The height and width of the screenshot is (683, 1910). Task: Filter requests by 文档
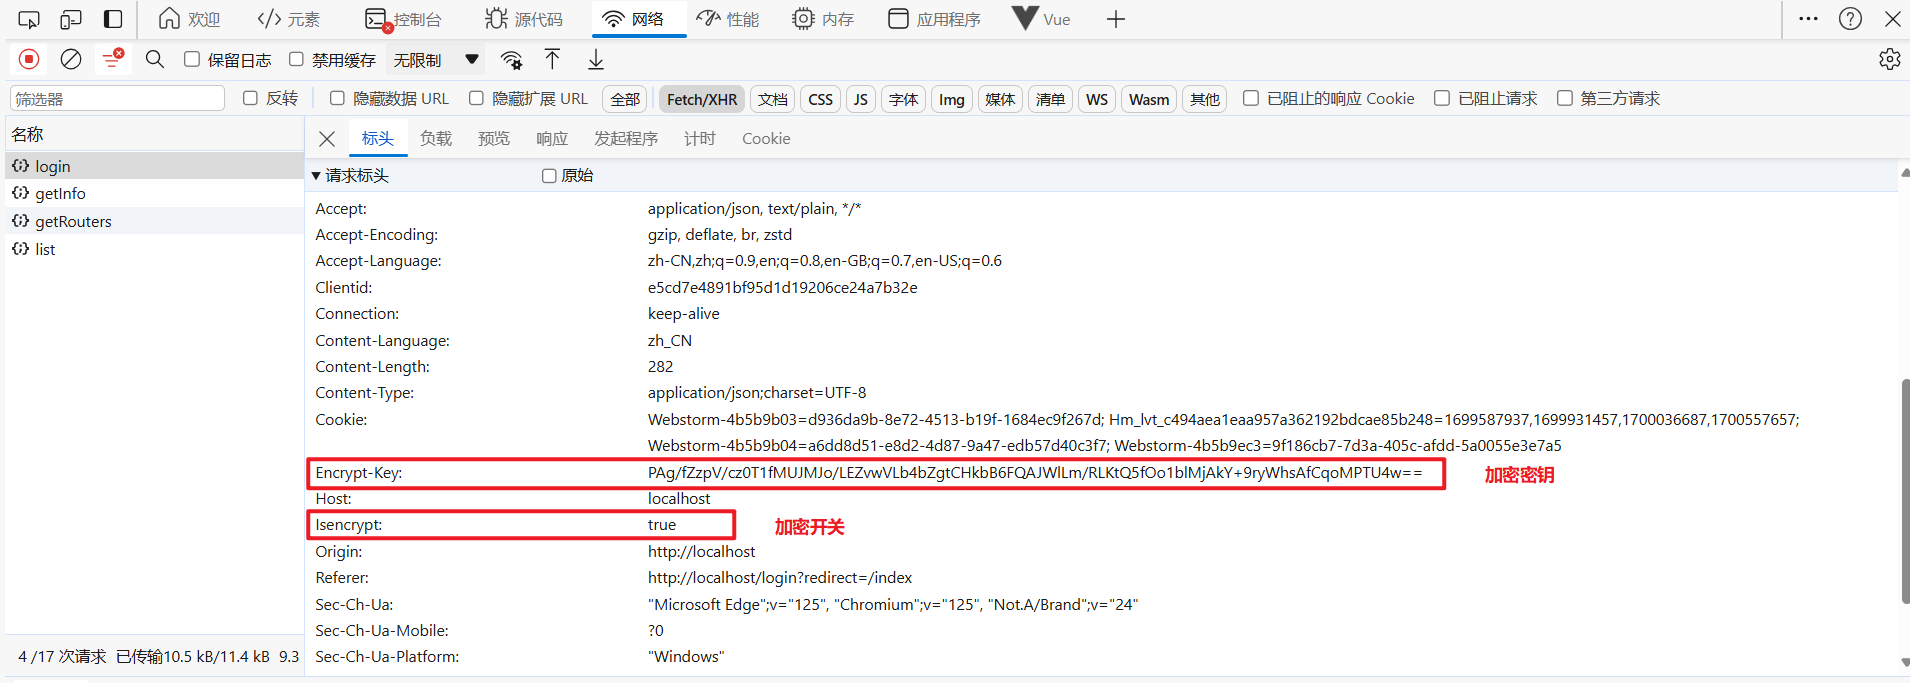pos(772,99)
